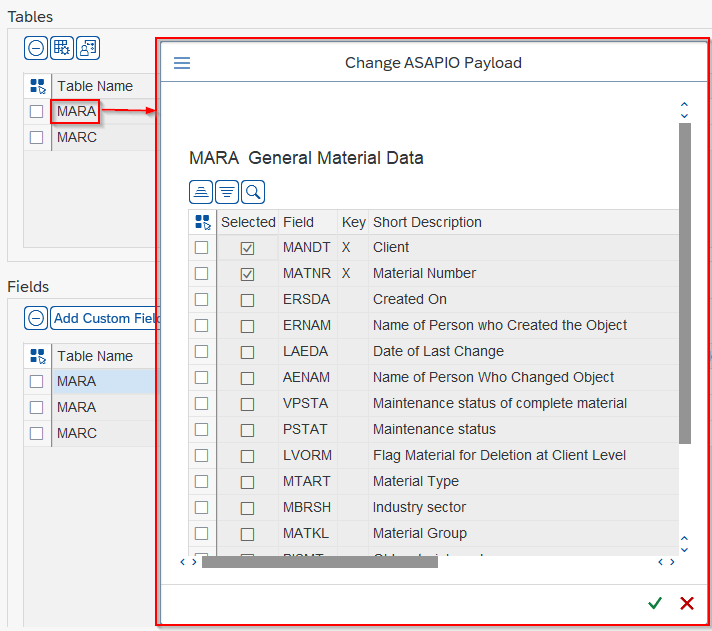Screen dimensions: 712x631
Task: Click the MARC row in Fields
Action: [x=105, y=434]
